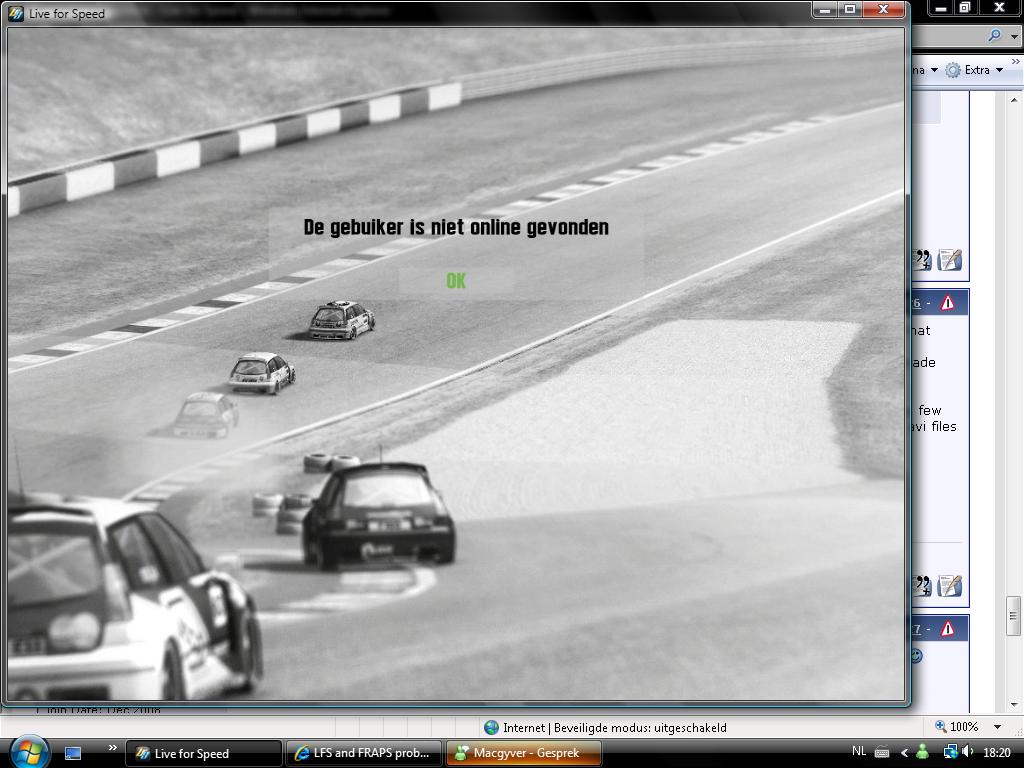Expand the quick launch overflow chevron
1024x768 pixels.
[112, 747]
